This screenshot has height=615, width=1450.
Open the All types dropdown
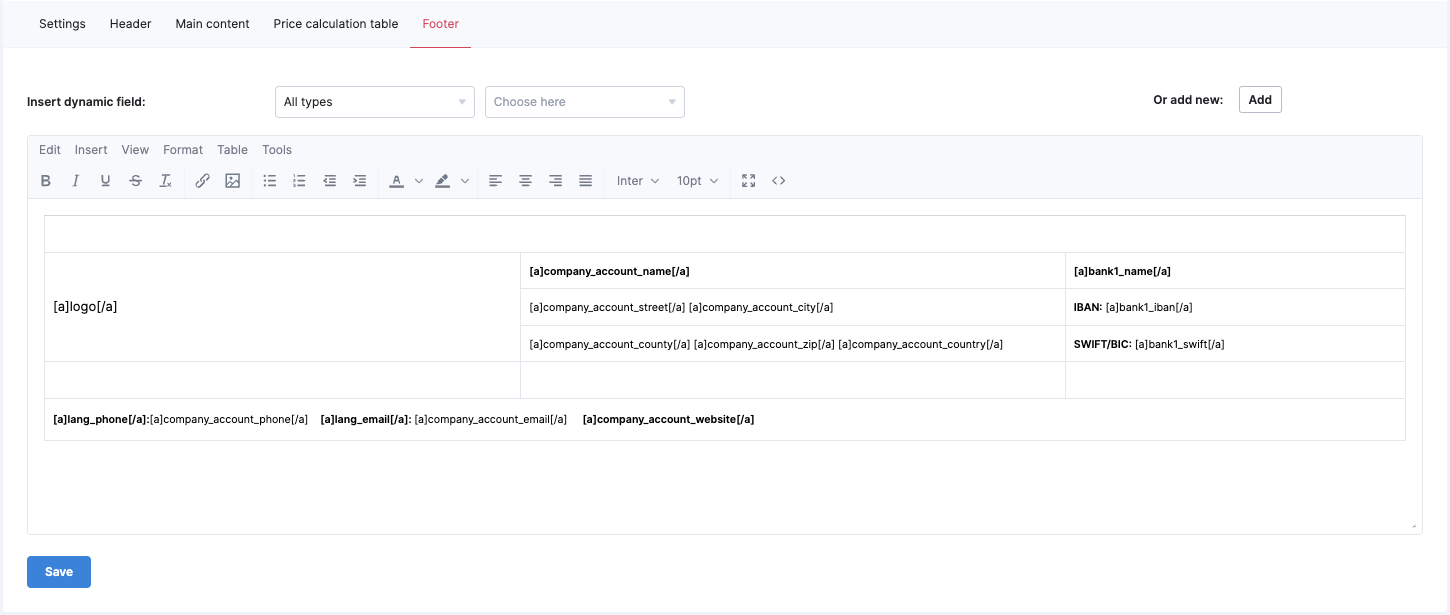coord(374,102)
